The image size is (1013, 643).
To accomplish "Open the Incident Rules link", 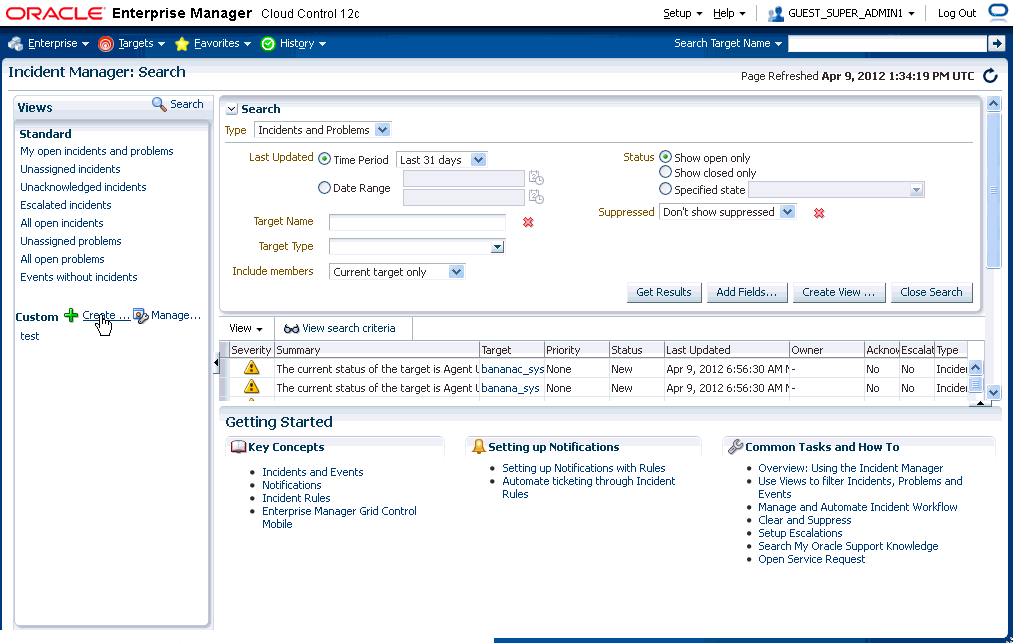I will pos(296,498).
